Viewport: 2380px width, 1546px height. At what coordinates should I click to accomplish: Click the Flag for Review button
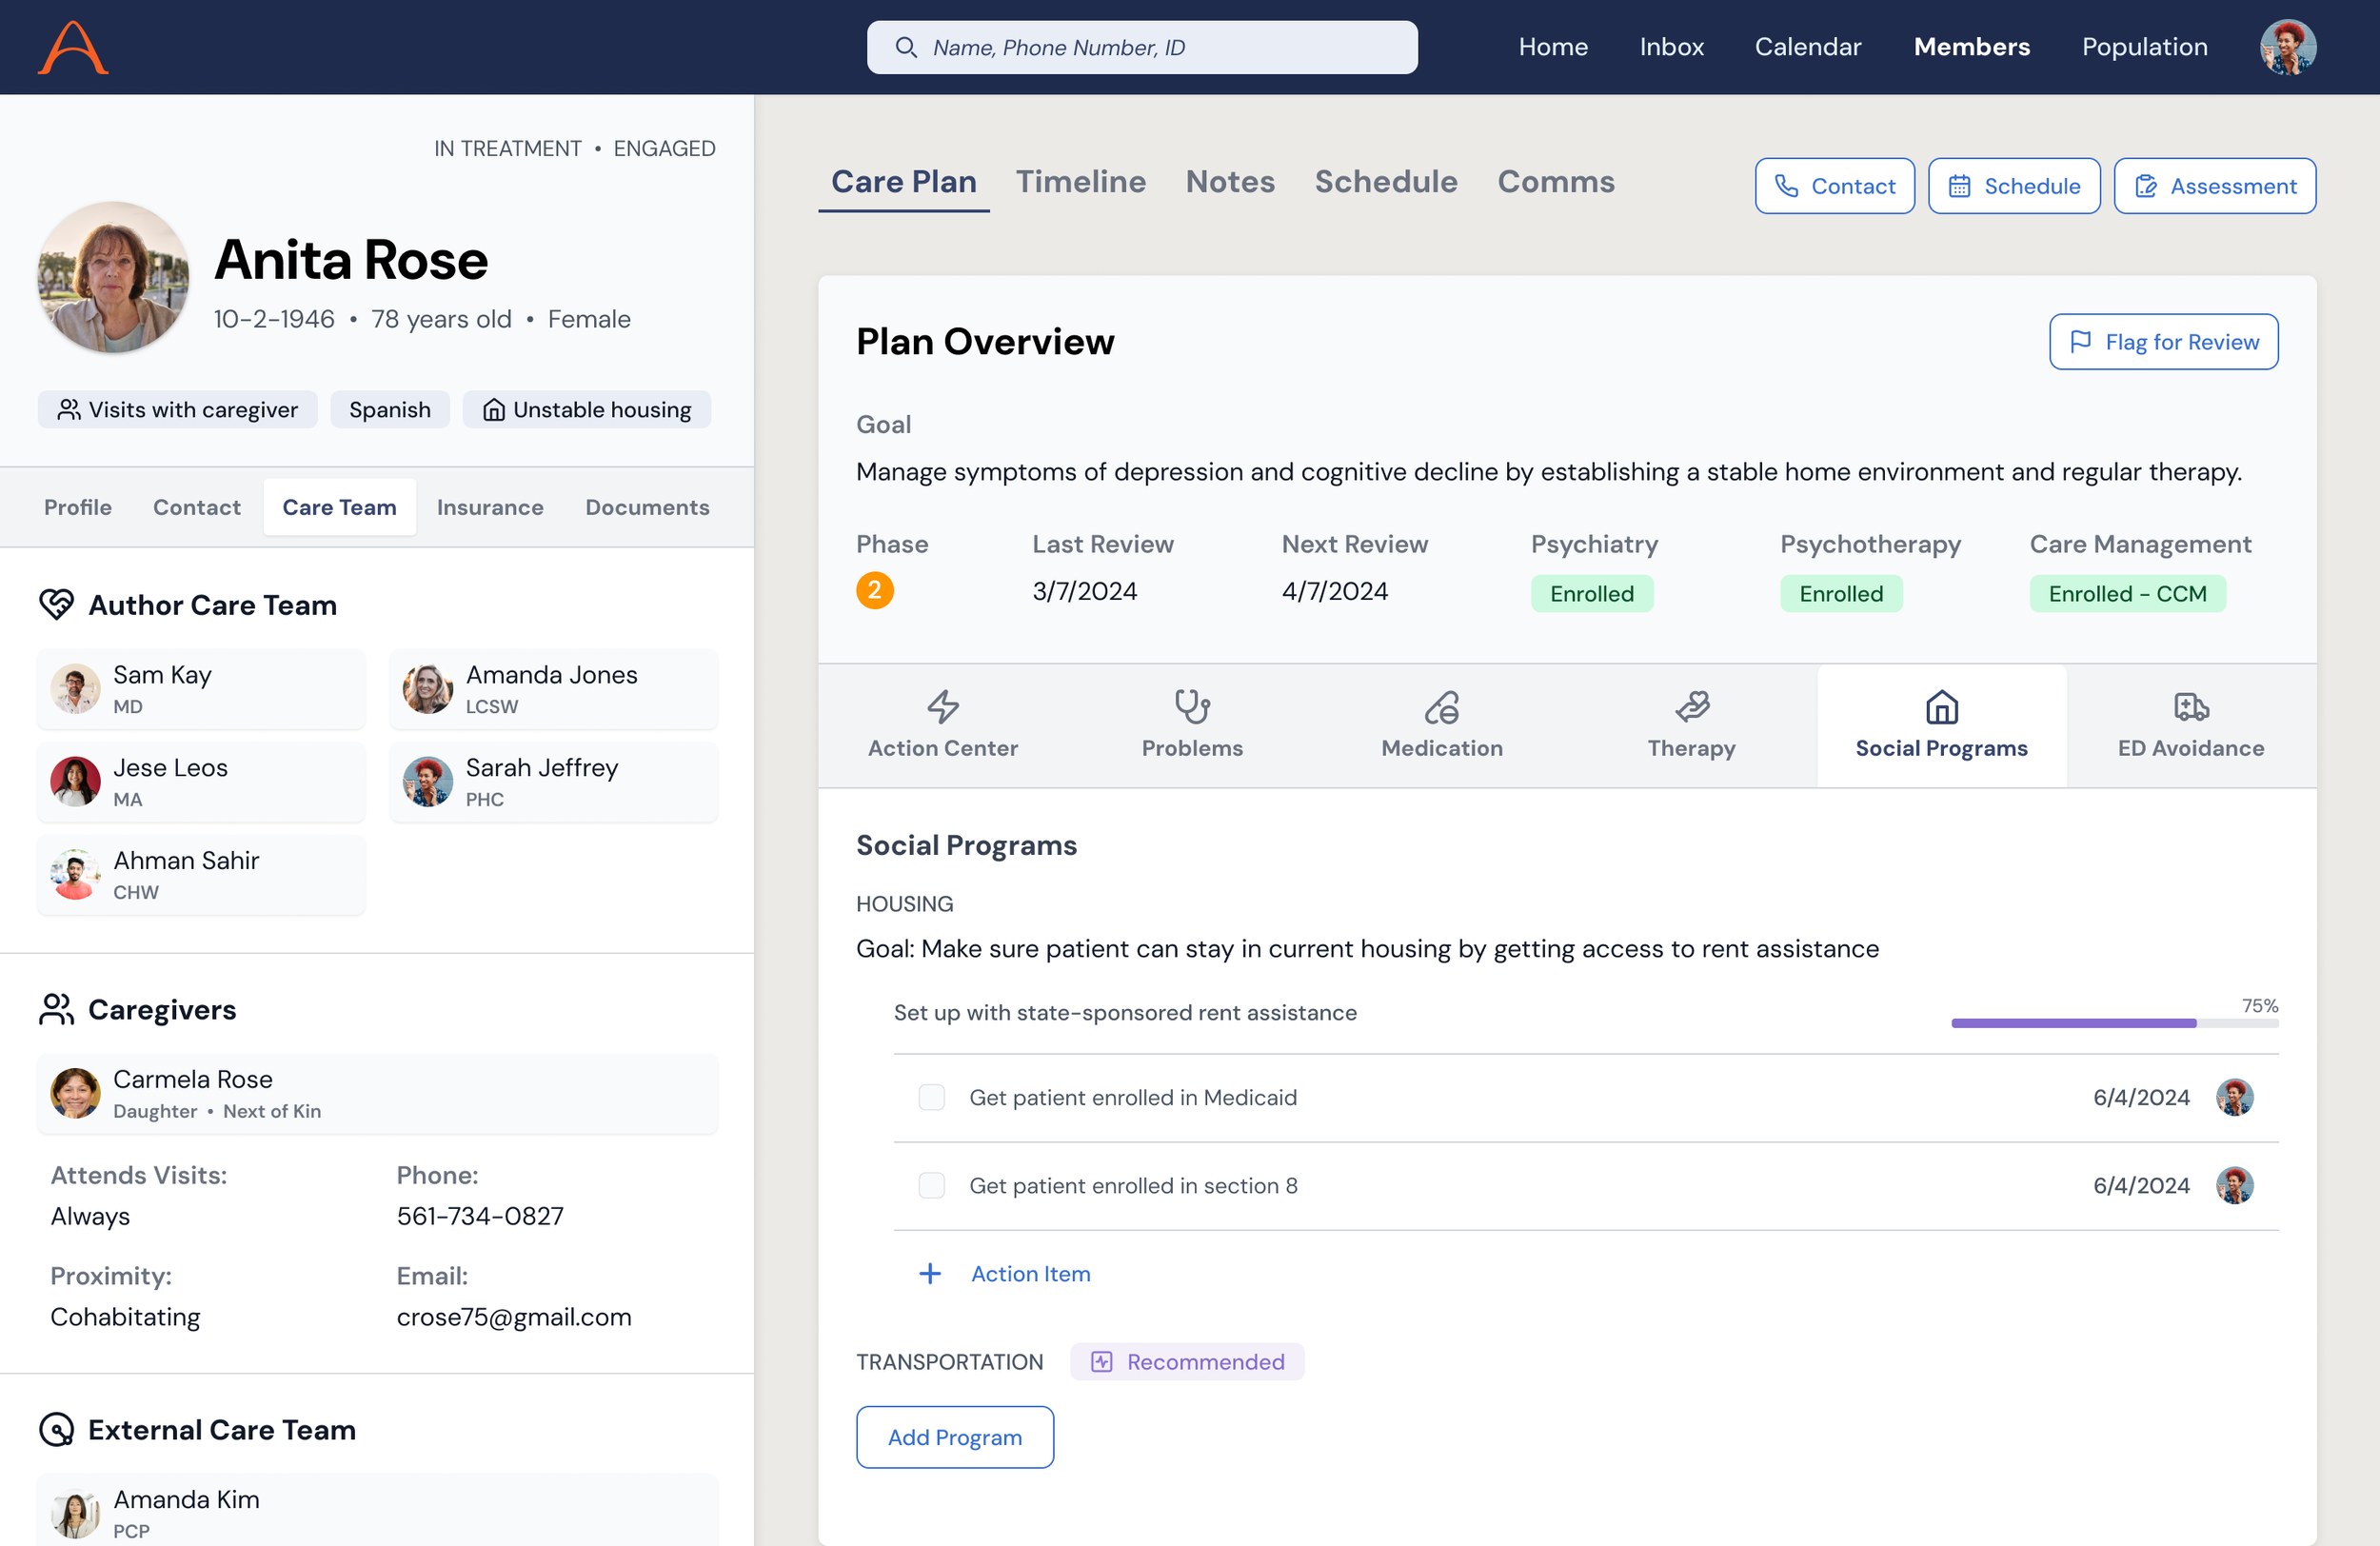pos(2163,342)
